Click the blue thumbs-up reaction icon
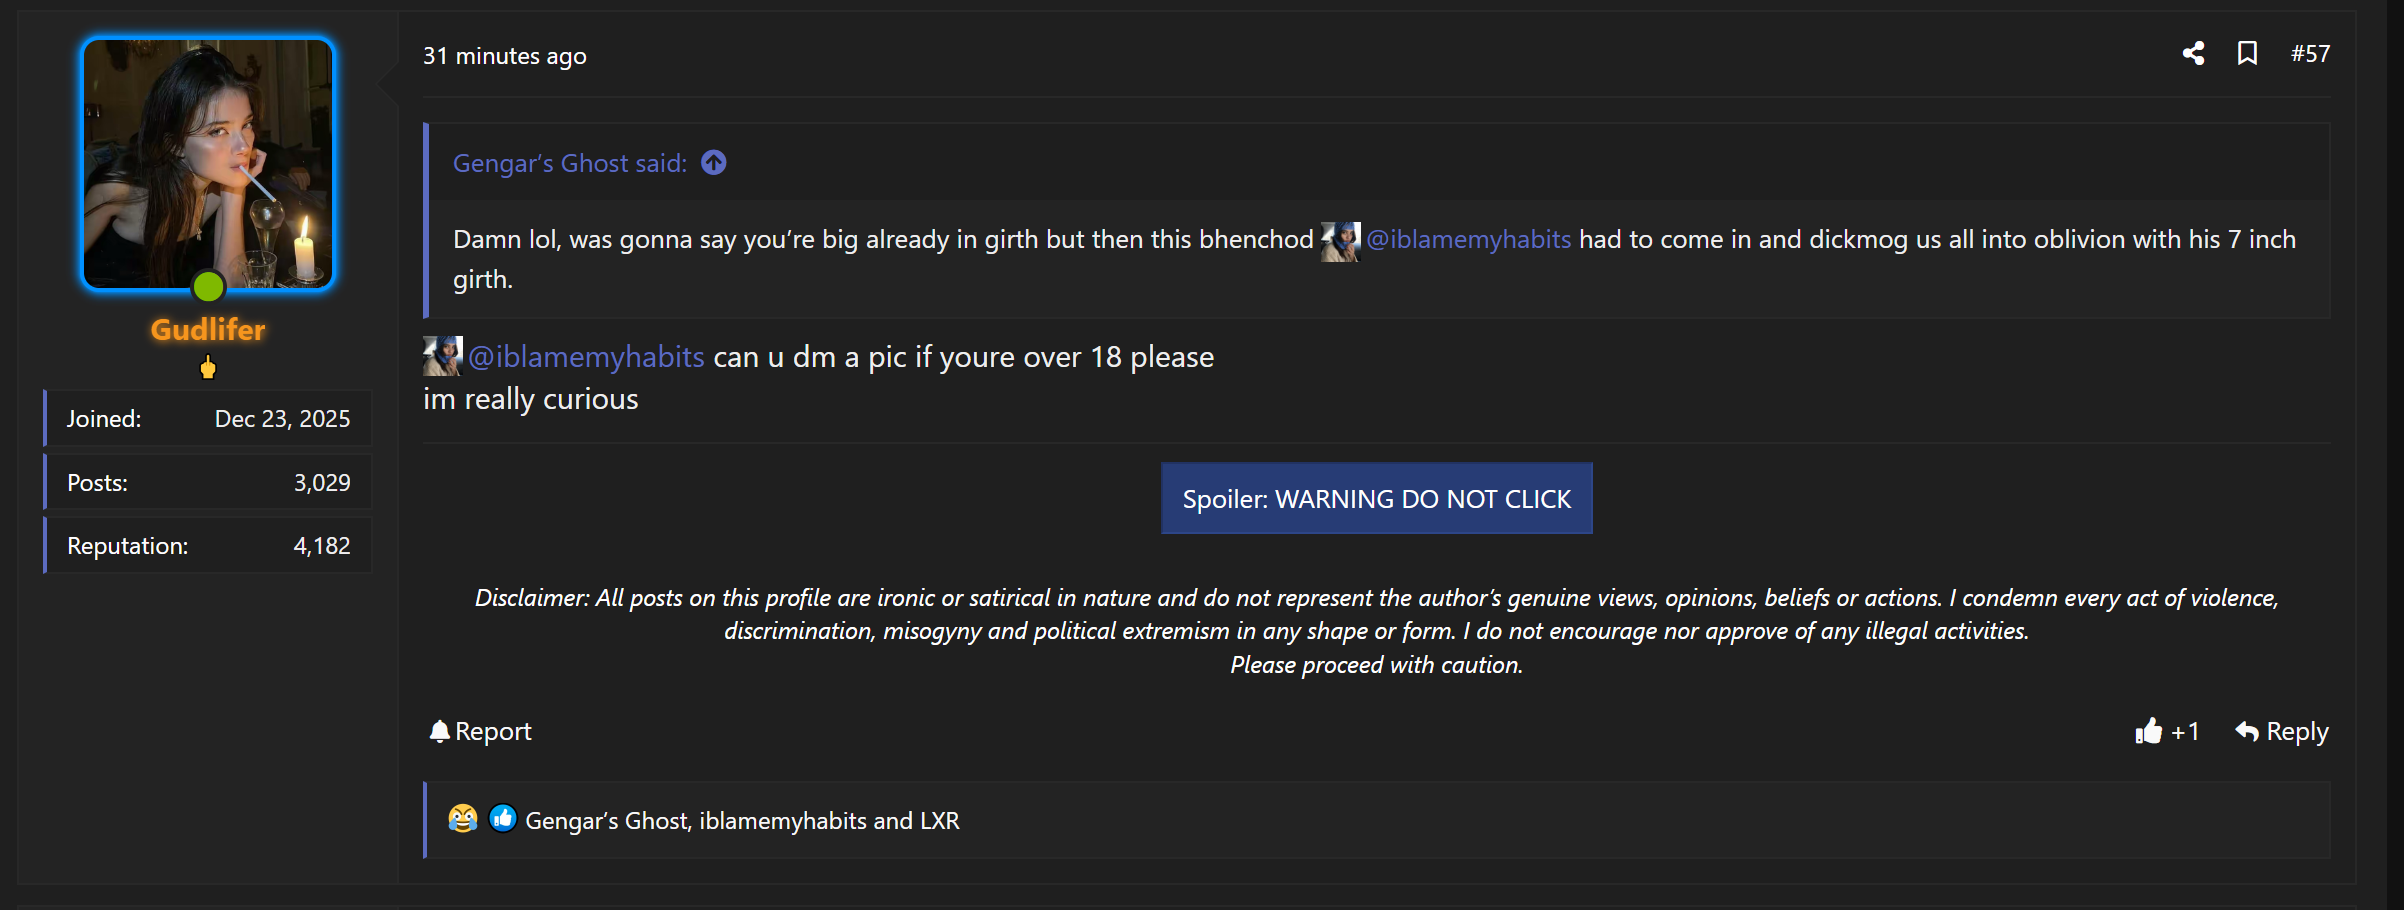The height and width of the screenshot is (910, 2404). pyautogui.click(x=503, y=818)
